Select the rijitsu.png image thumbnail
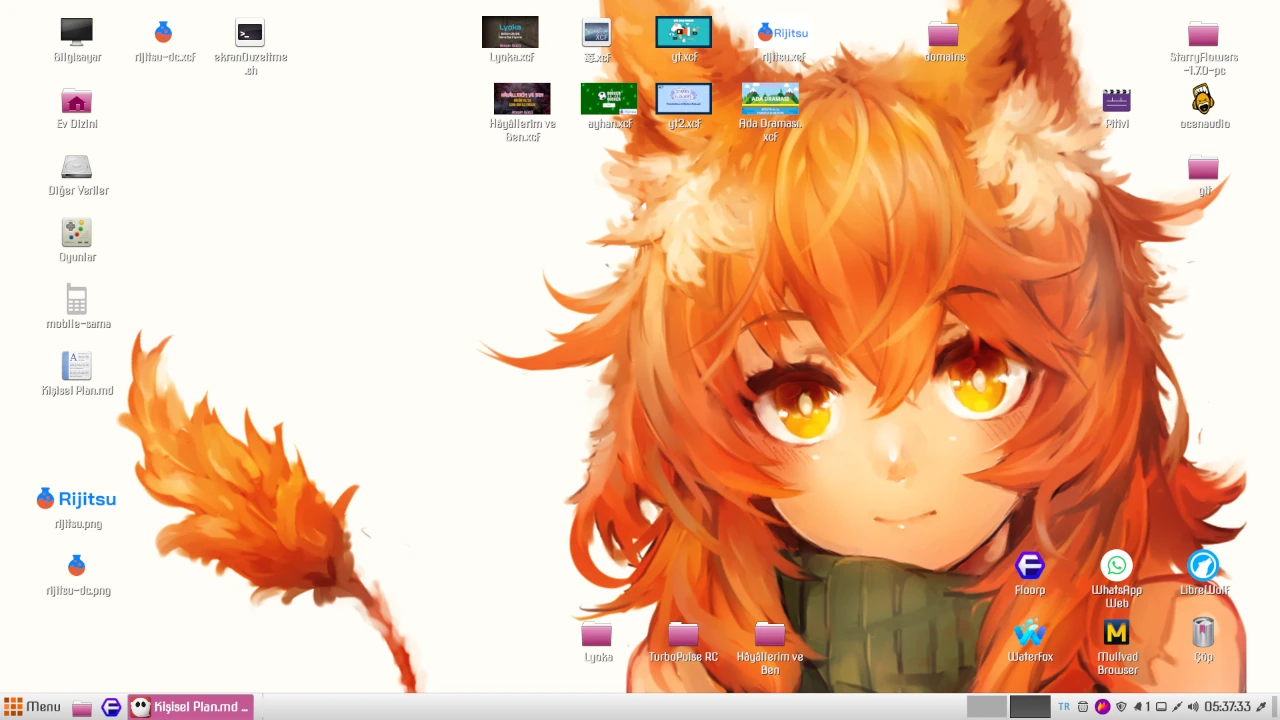Image resolution: width=1280 pixels, height=720 pixels. click(x=77, y=498)
